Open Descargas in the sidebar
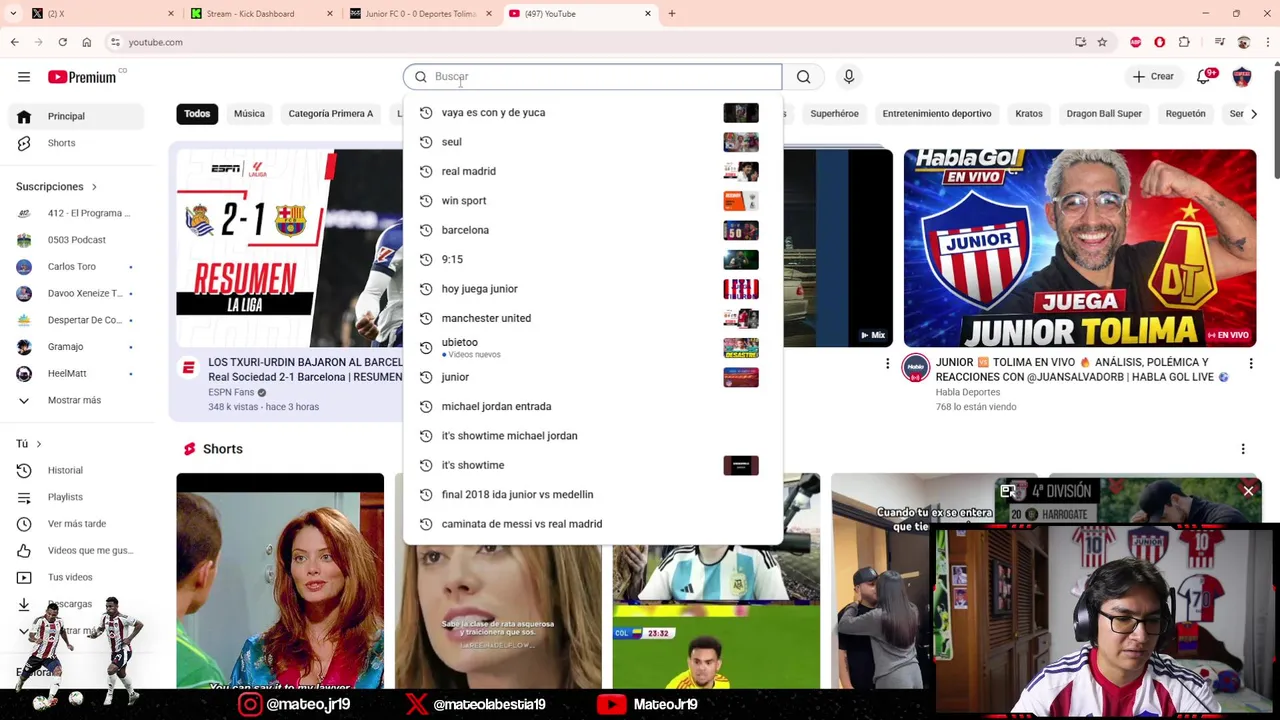The width and height of the screenshot is (1280, 720). click(70, 604)
